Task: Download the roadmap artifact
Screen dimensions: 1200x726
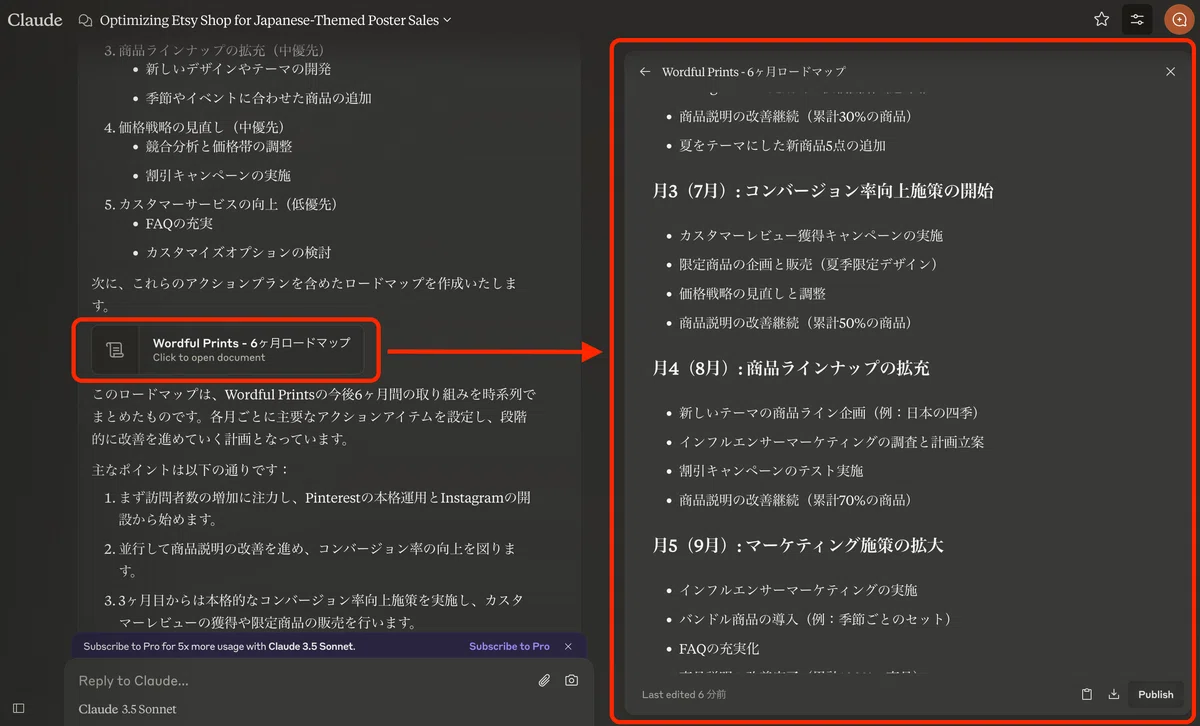Action: pyautogui.click(x=1114, y=694)
